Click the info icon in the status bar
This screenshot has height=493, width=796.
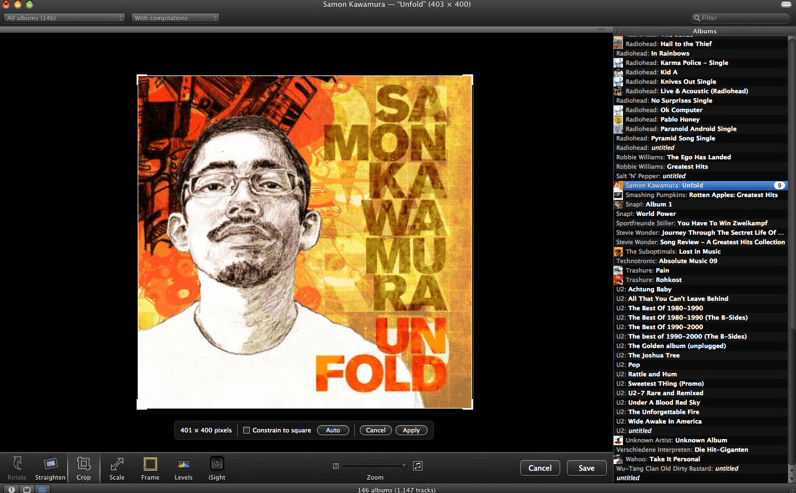(11, 489)
